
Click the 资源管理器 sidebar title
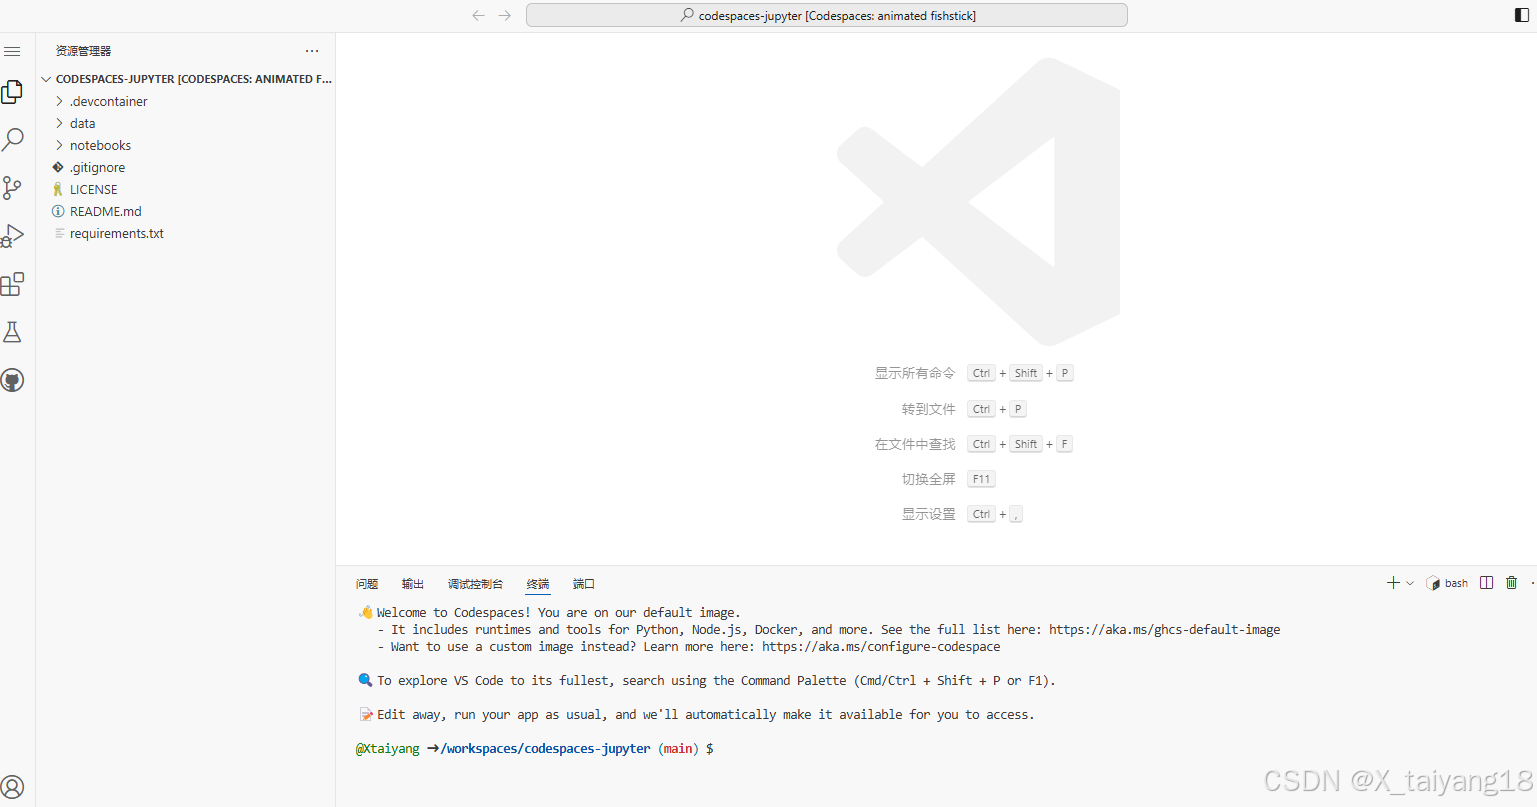click(84, 51)
